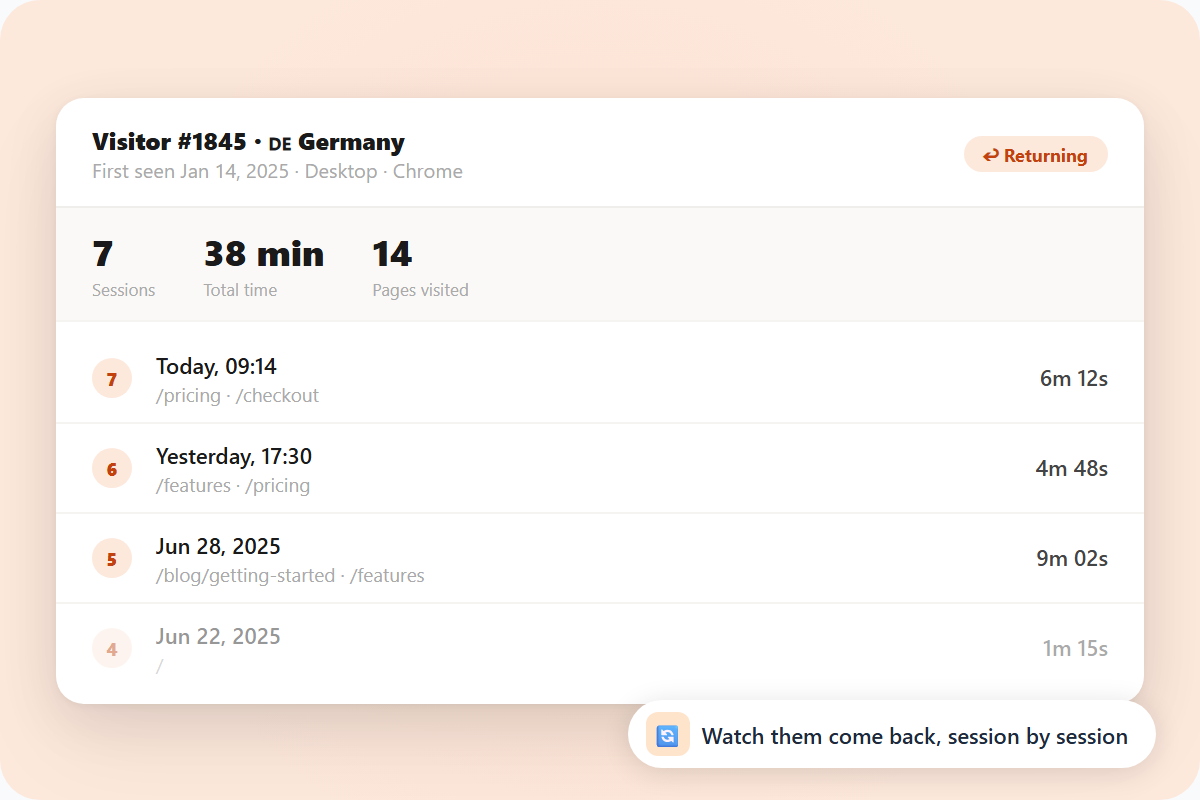Open the Jun 22, 2025 session
This screenshot has width=1200, height=800.
[x=600, y=649]
